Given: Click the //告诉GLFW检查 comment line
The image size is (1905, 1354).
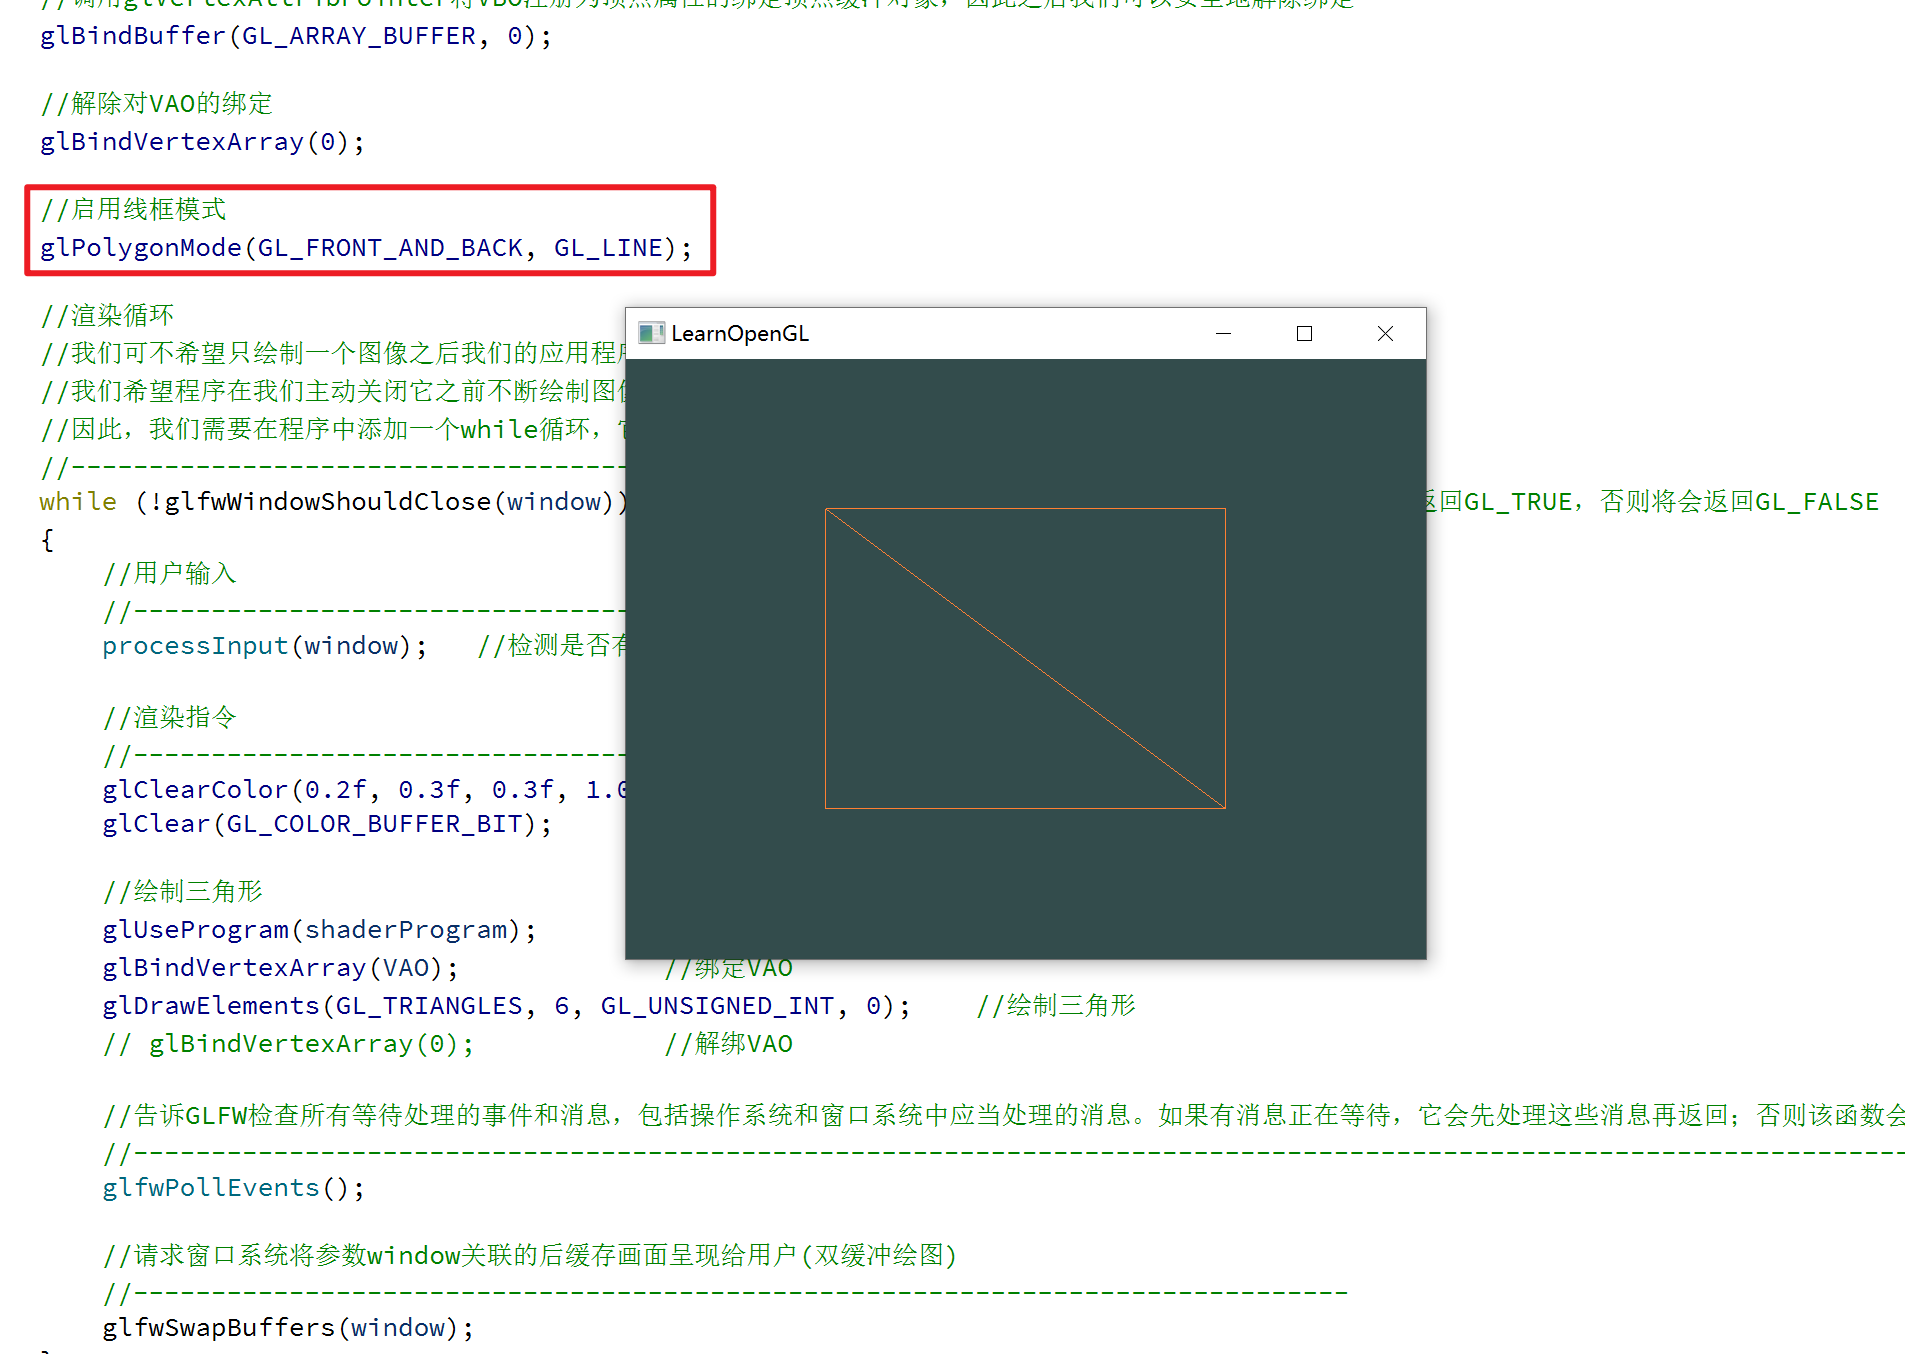Looking at the screenshot, I should (1003, 1115).
